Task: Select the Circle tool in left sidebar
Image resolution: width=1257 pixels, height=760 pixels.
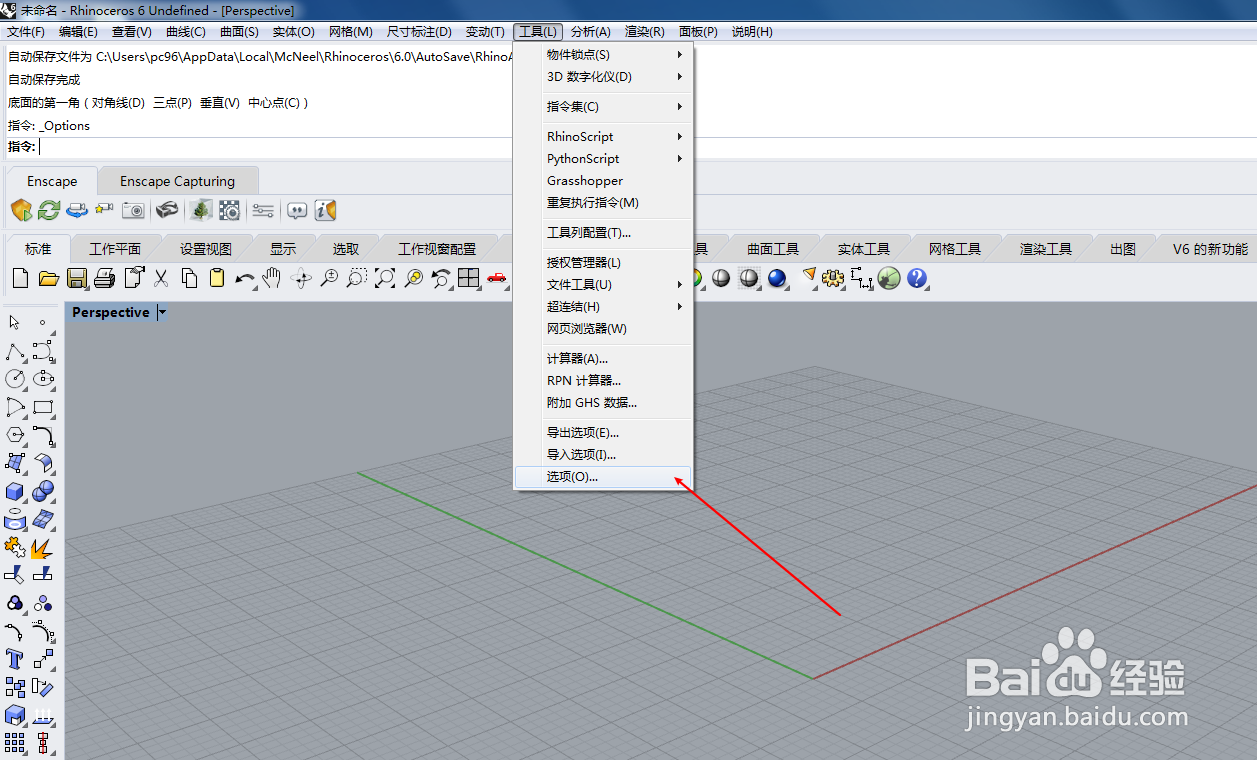Action: [x=15, y=379]
